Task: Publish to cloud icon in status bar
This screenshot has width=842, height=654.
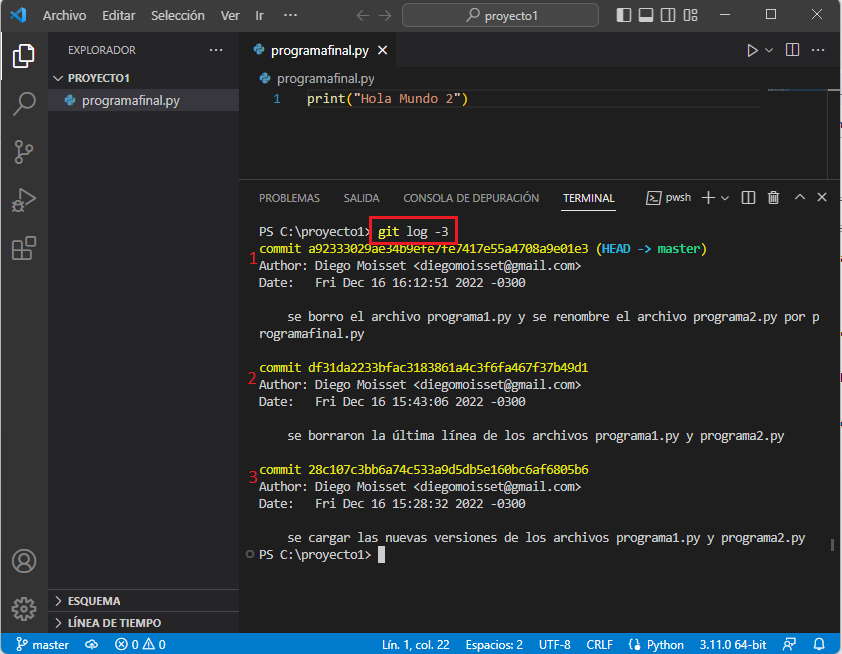Action: [91, 644]
